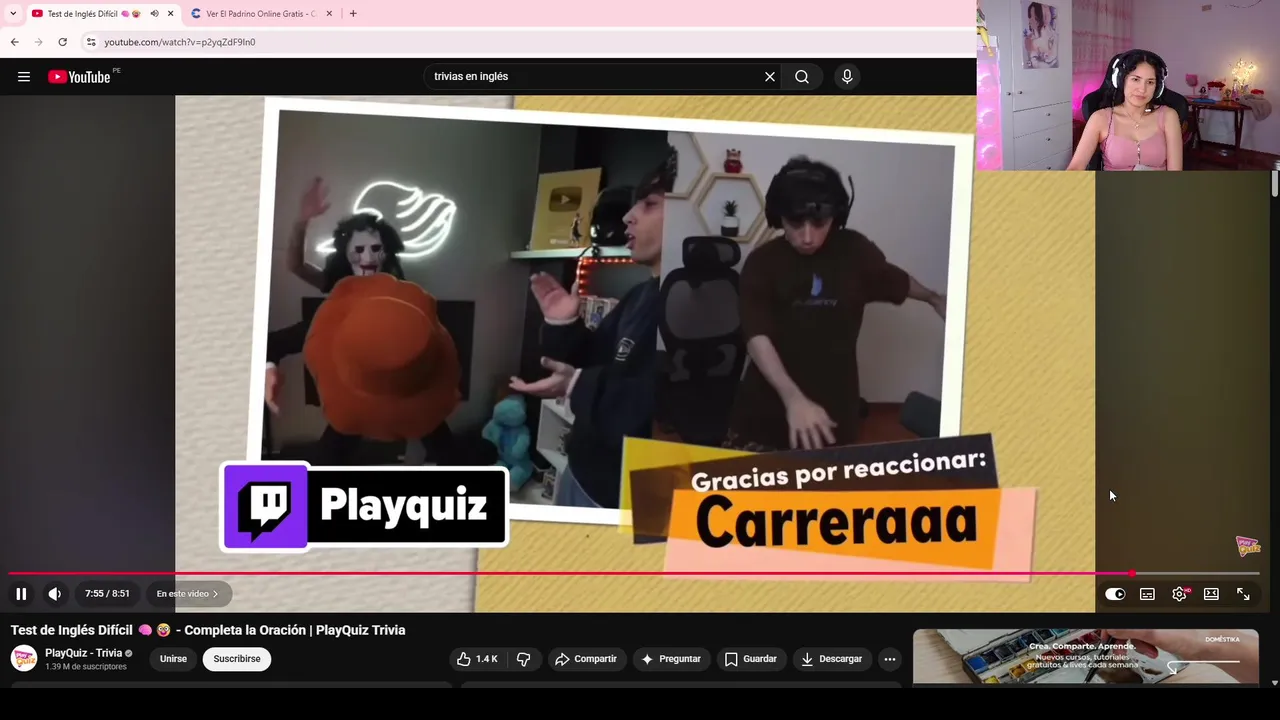Go to YouTube home via logo
The height and width of the screenshot is (720, 1280).
[x=79, y=77]
